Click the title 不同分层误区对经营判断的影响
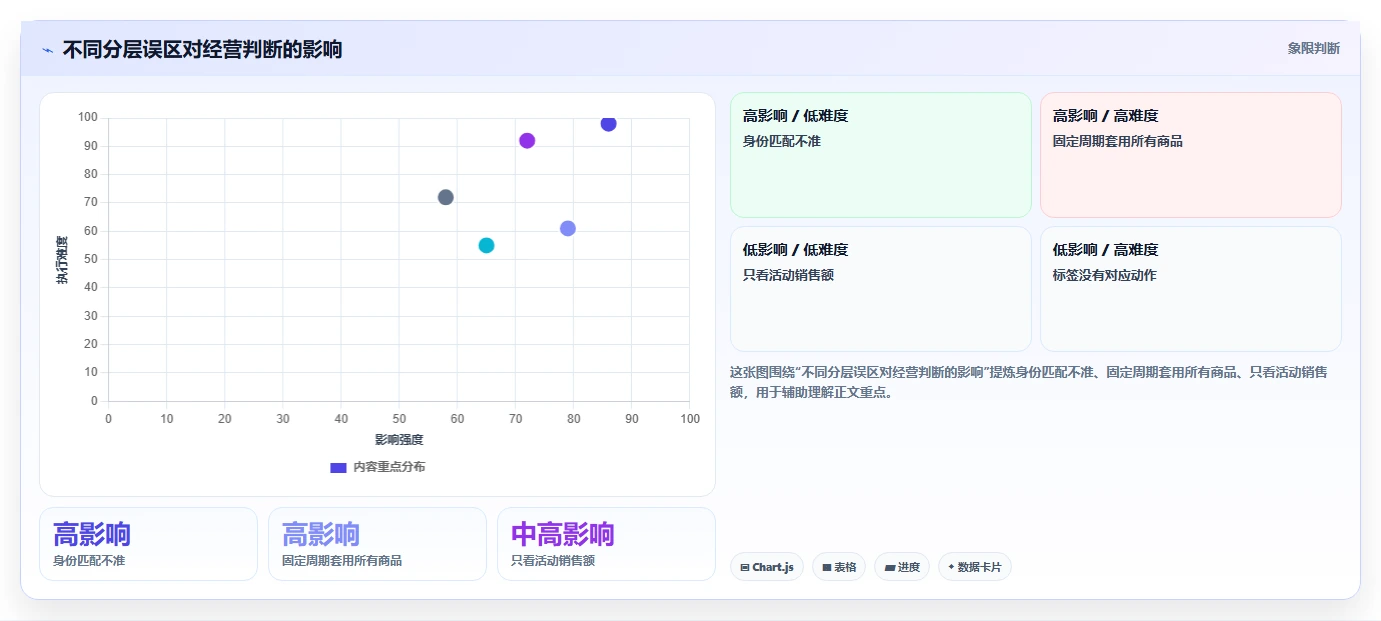The width and height of the screenshot is (1381, 621). [x=202, y=49]
